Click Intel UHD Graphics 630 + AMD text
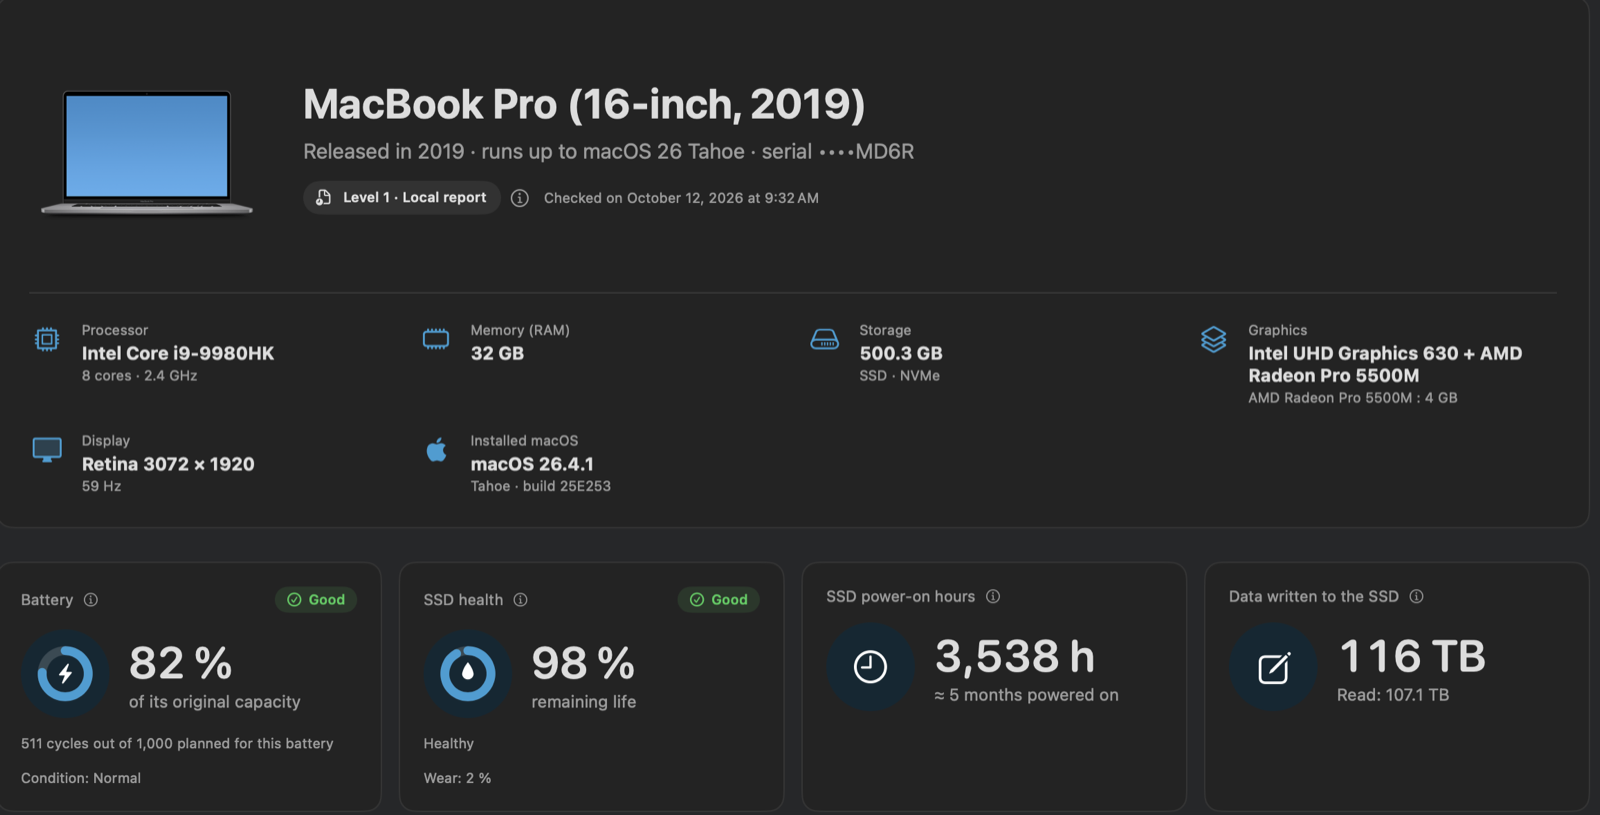 [1385, 353]
